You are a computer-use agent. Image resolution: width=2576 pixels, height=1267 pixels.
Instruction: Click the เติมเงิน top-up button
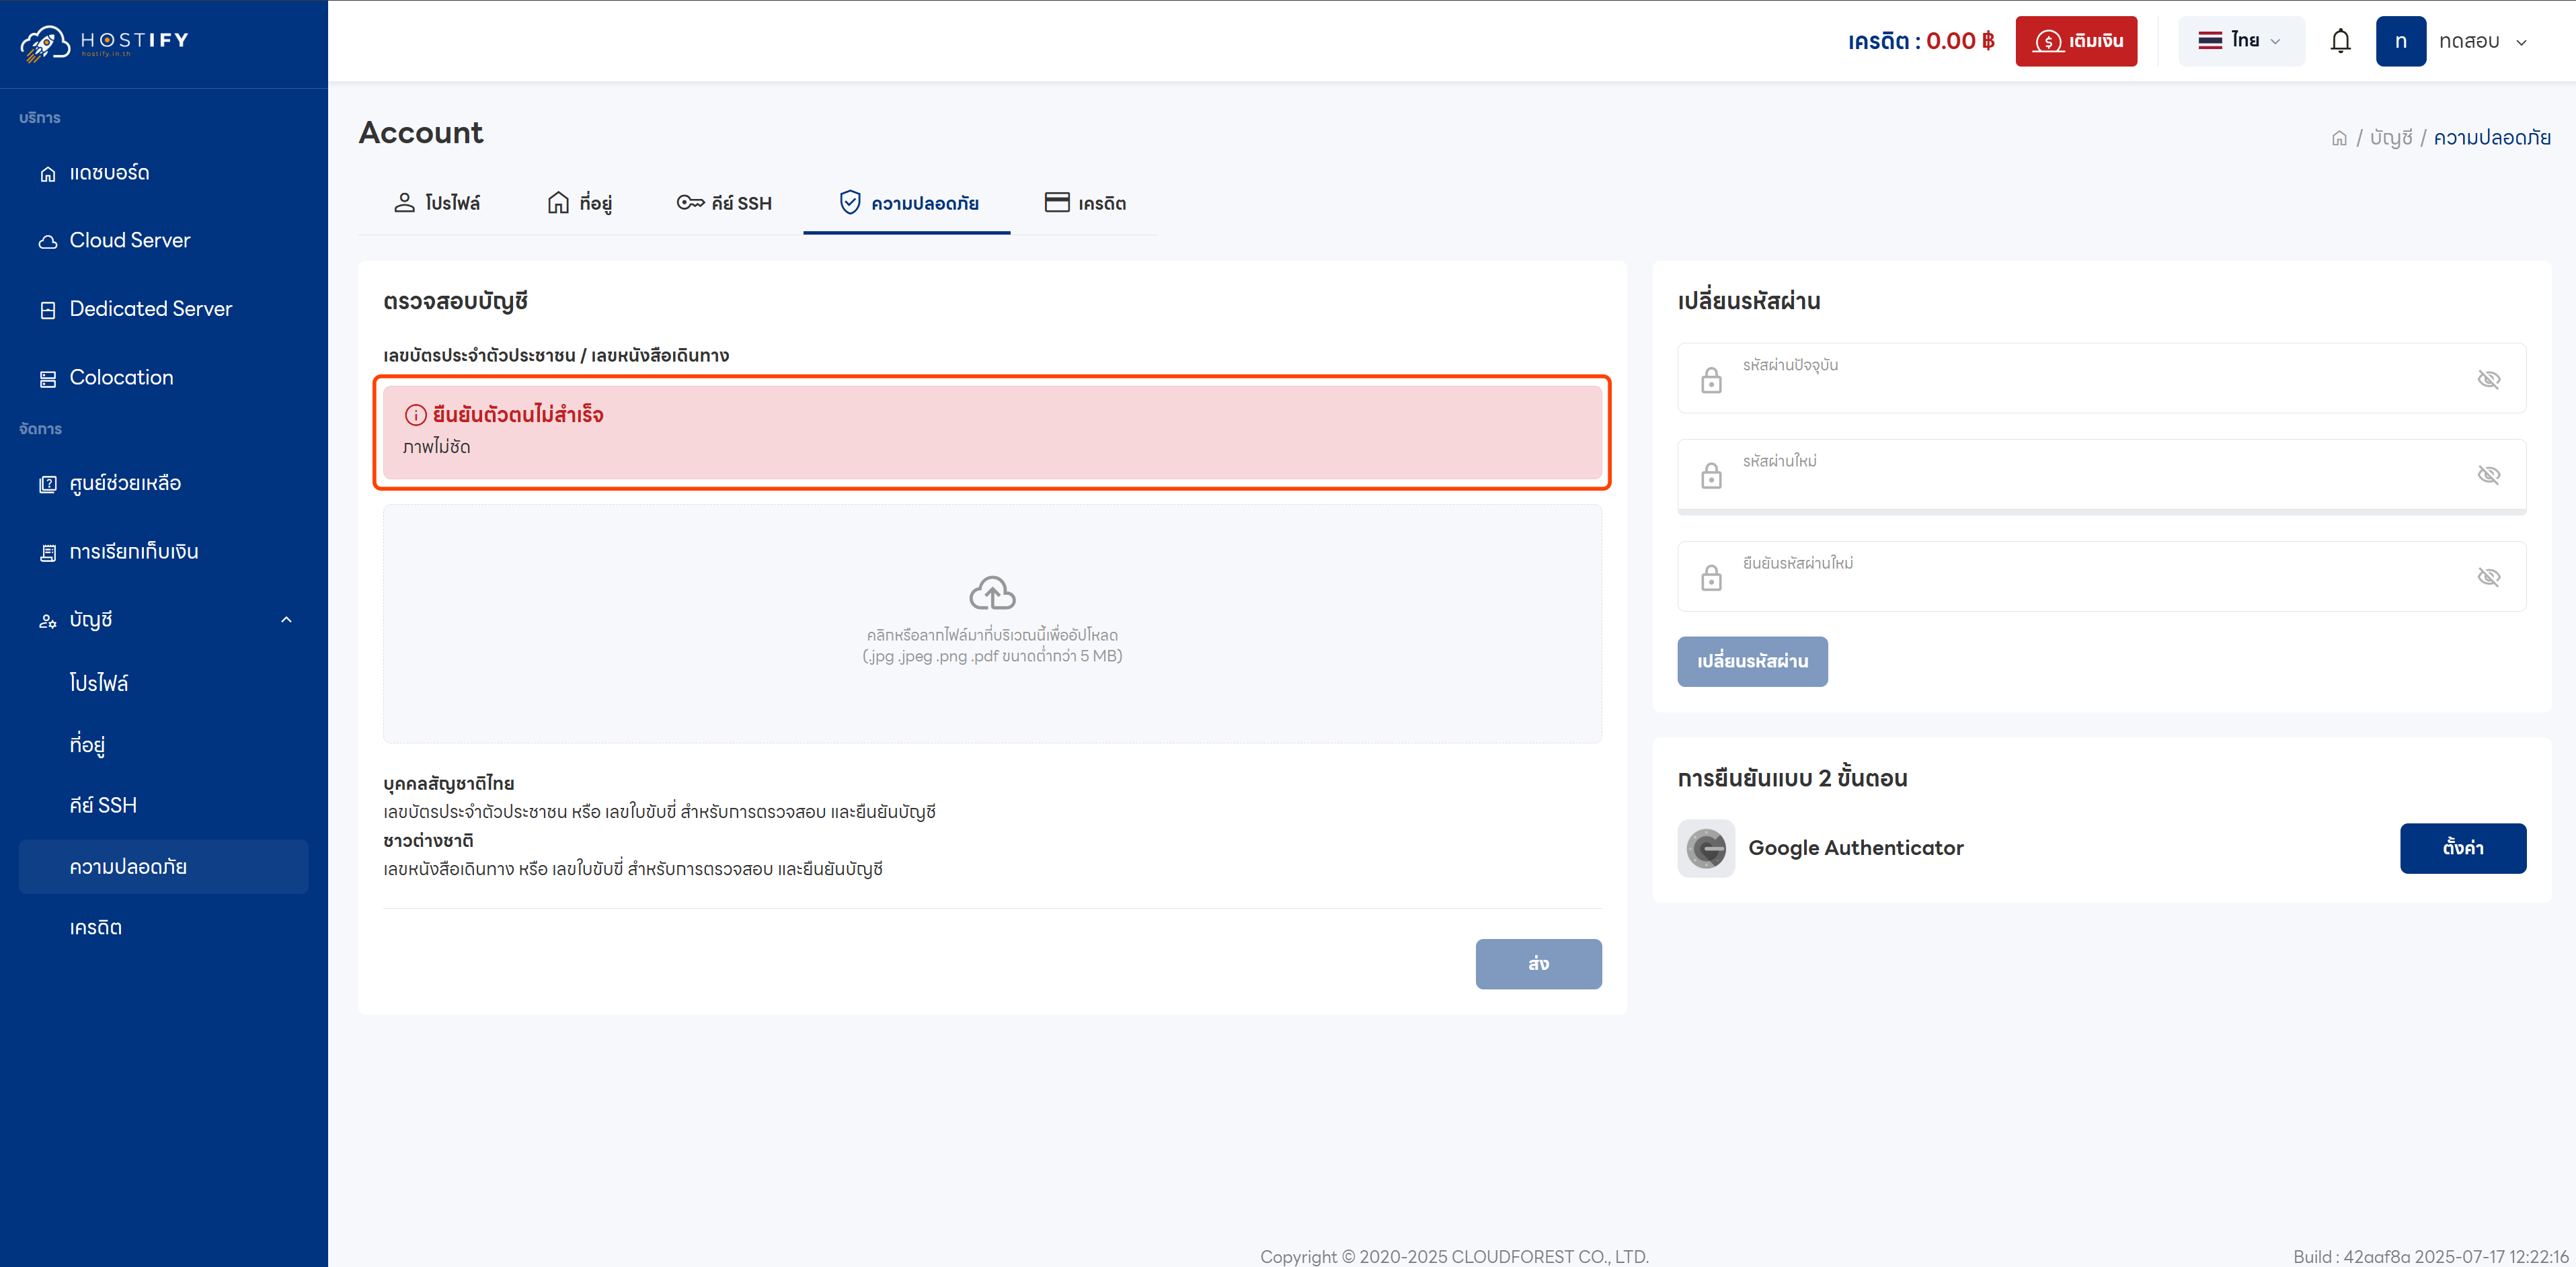pos(2076,41)
